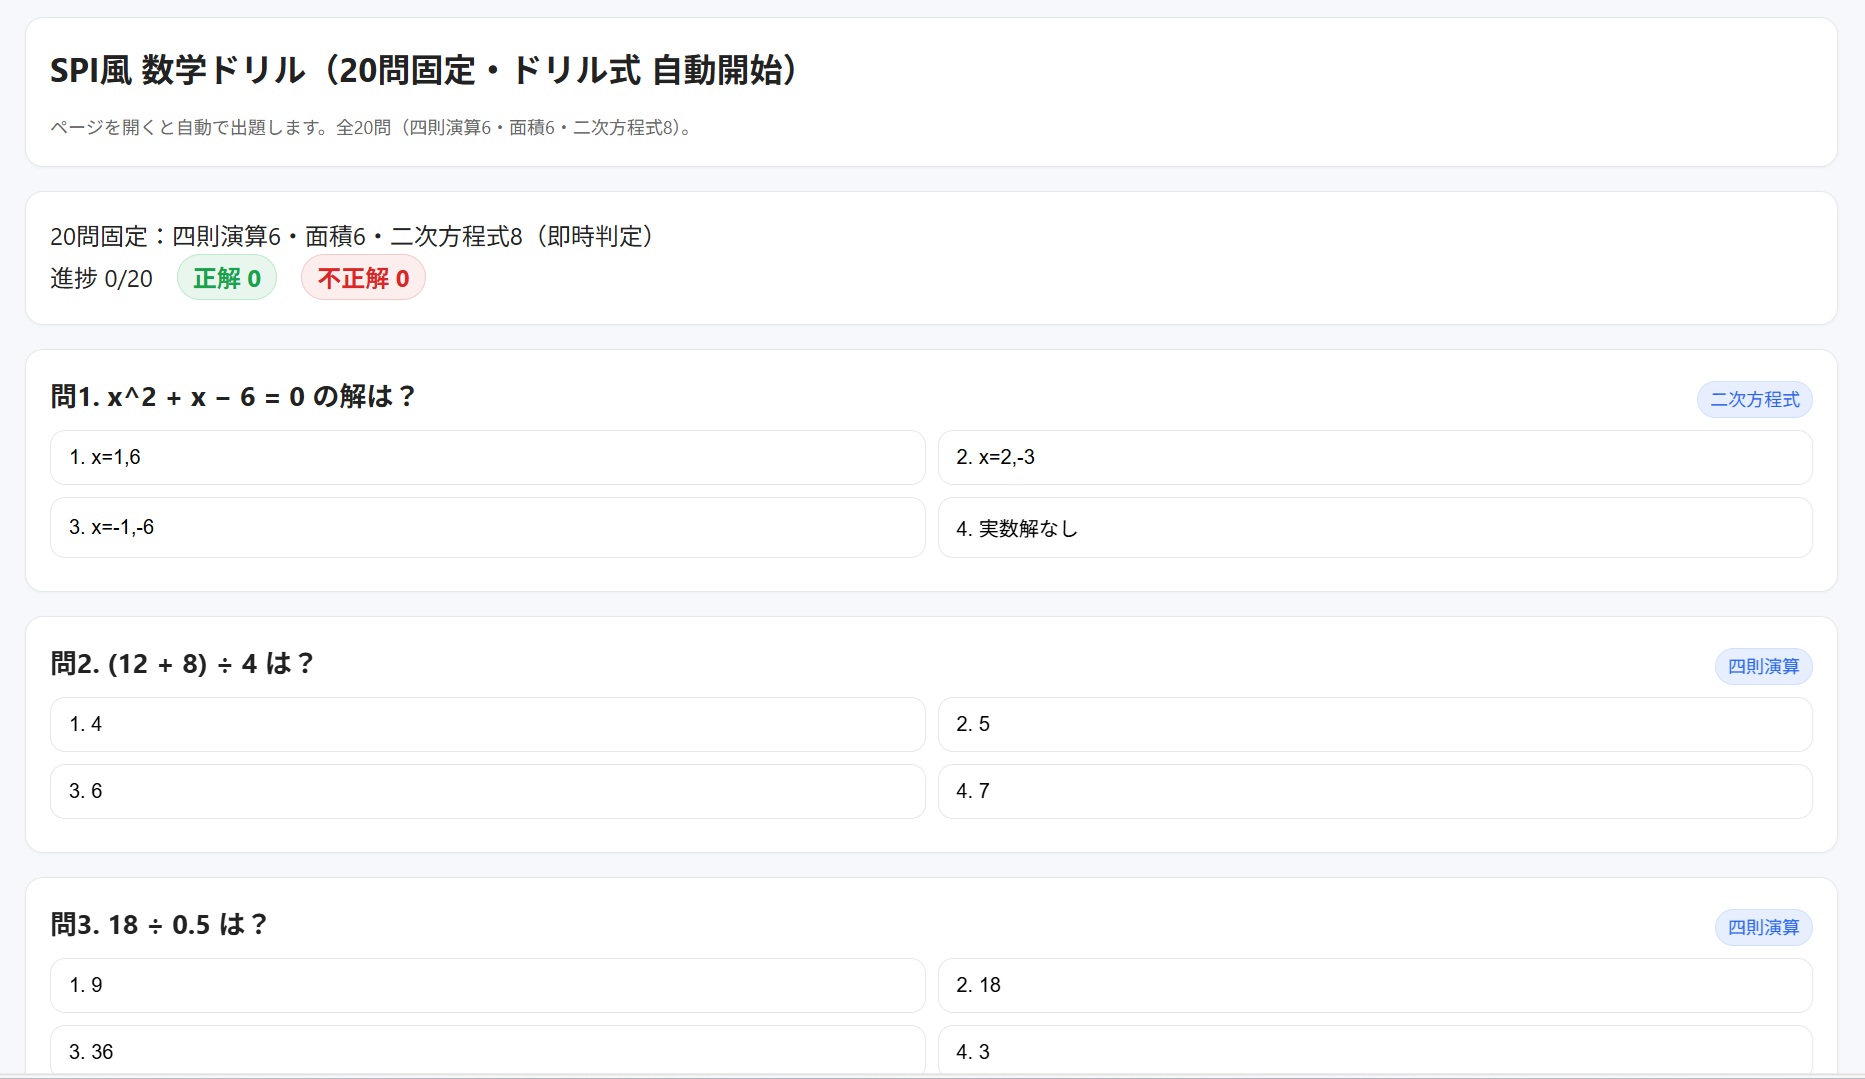Click the SPI風 数学ドリル page title

[424, 71]
